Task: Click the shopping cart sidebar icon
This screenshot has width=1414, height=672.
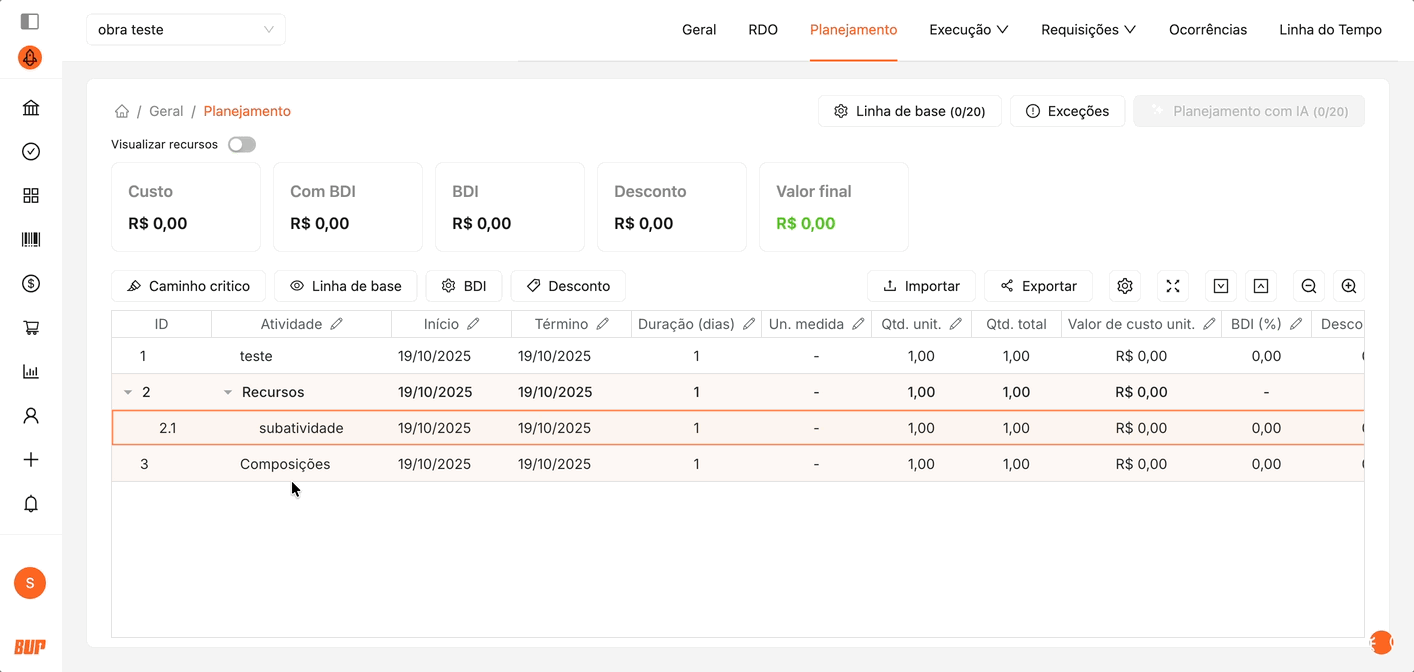Action: tap(31, 327)
